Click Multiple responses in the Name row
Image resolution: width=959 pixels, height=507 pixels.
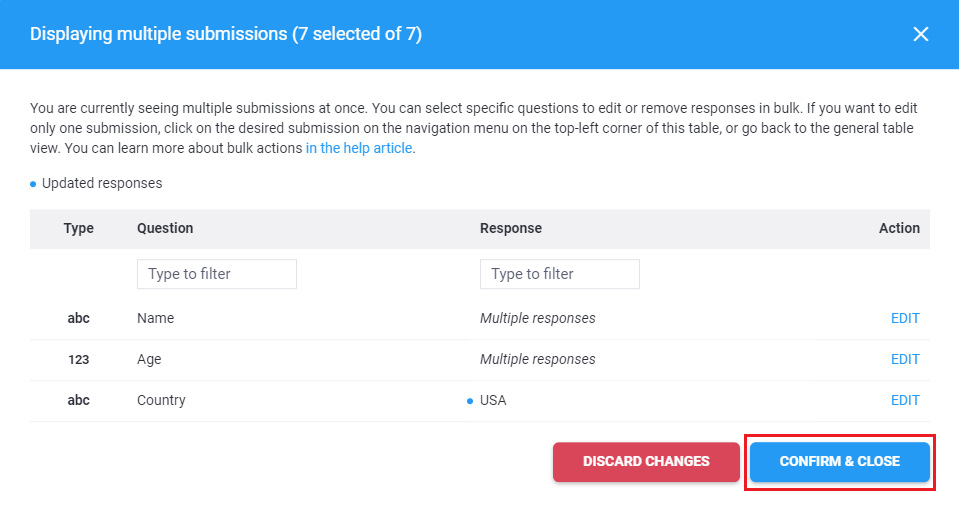[x=537, y=318]
